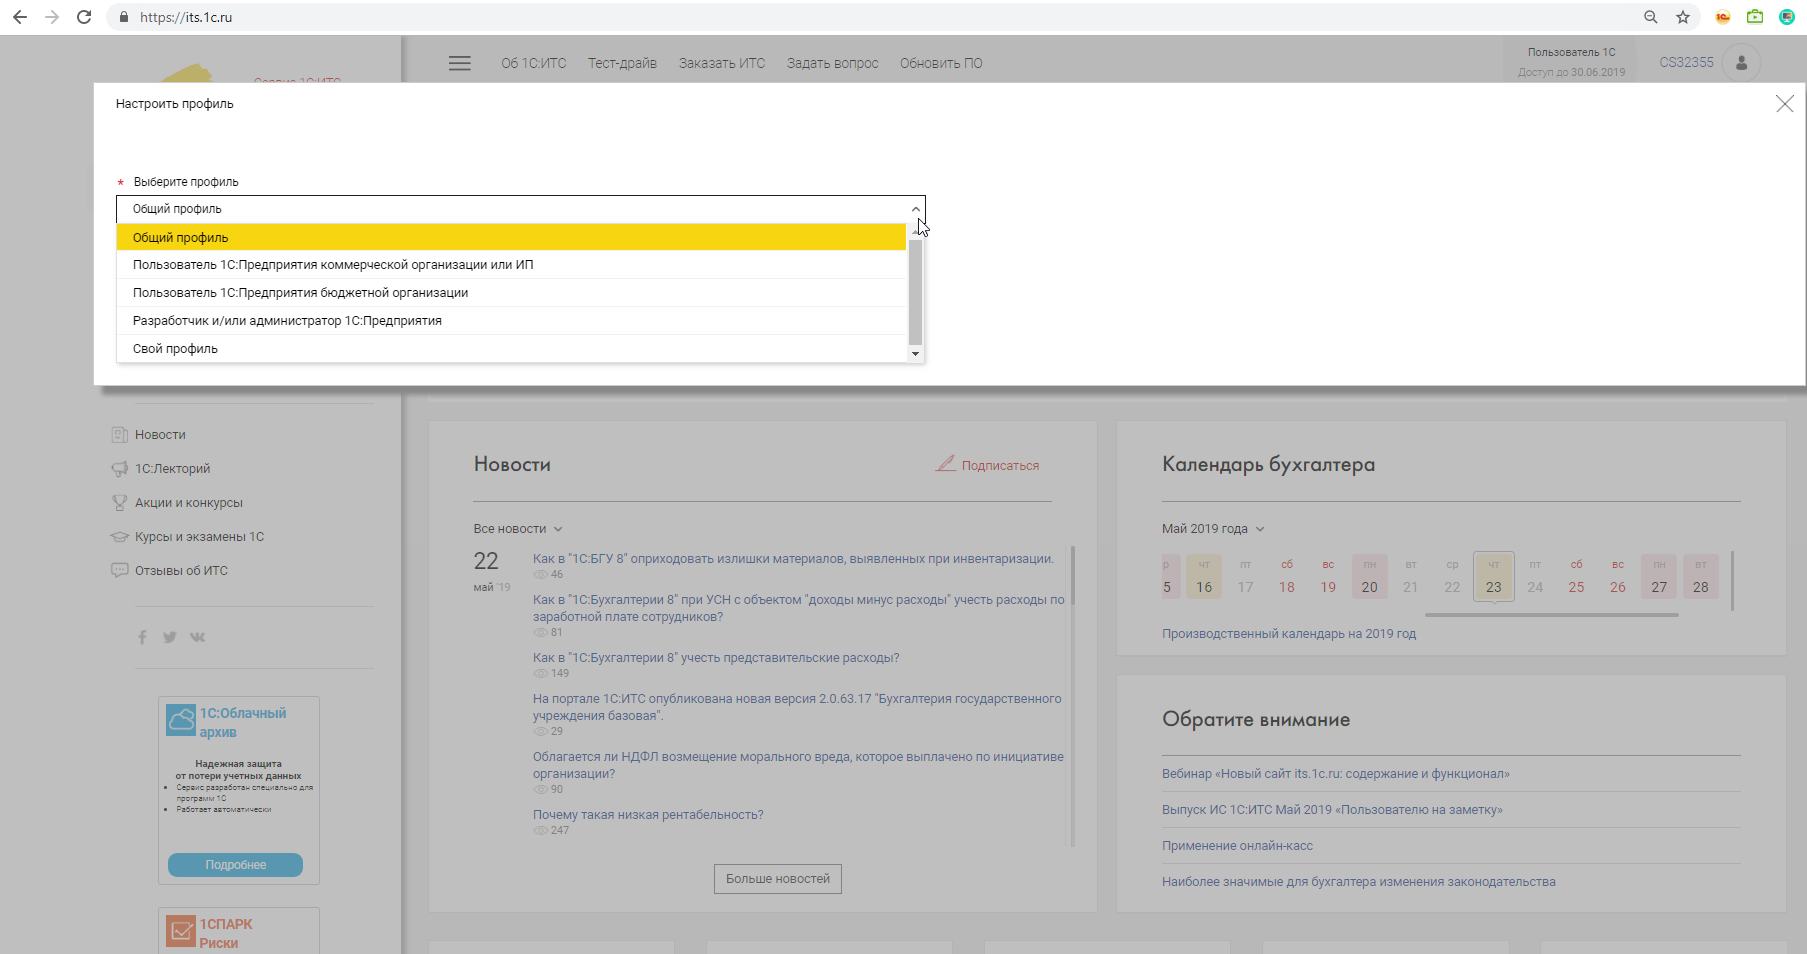This screenshot has width=1807, height=954.
Task: Open Вебинар Новый сайт its.1c.ru link
Action: [1336, 774]
